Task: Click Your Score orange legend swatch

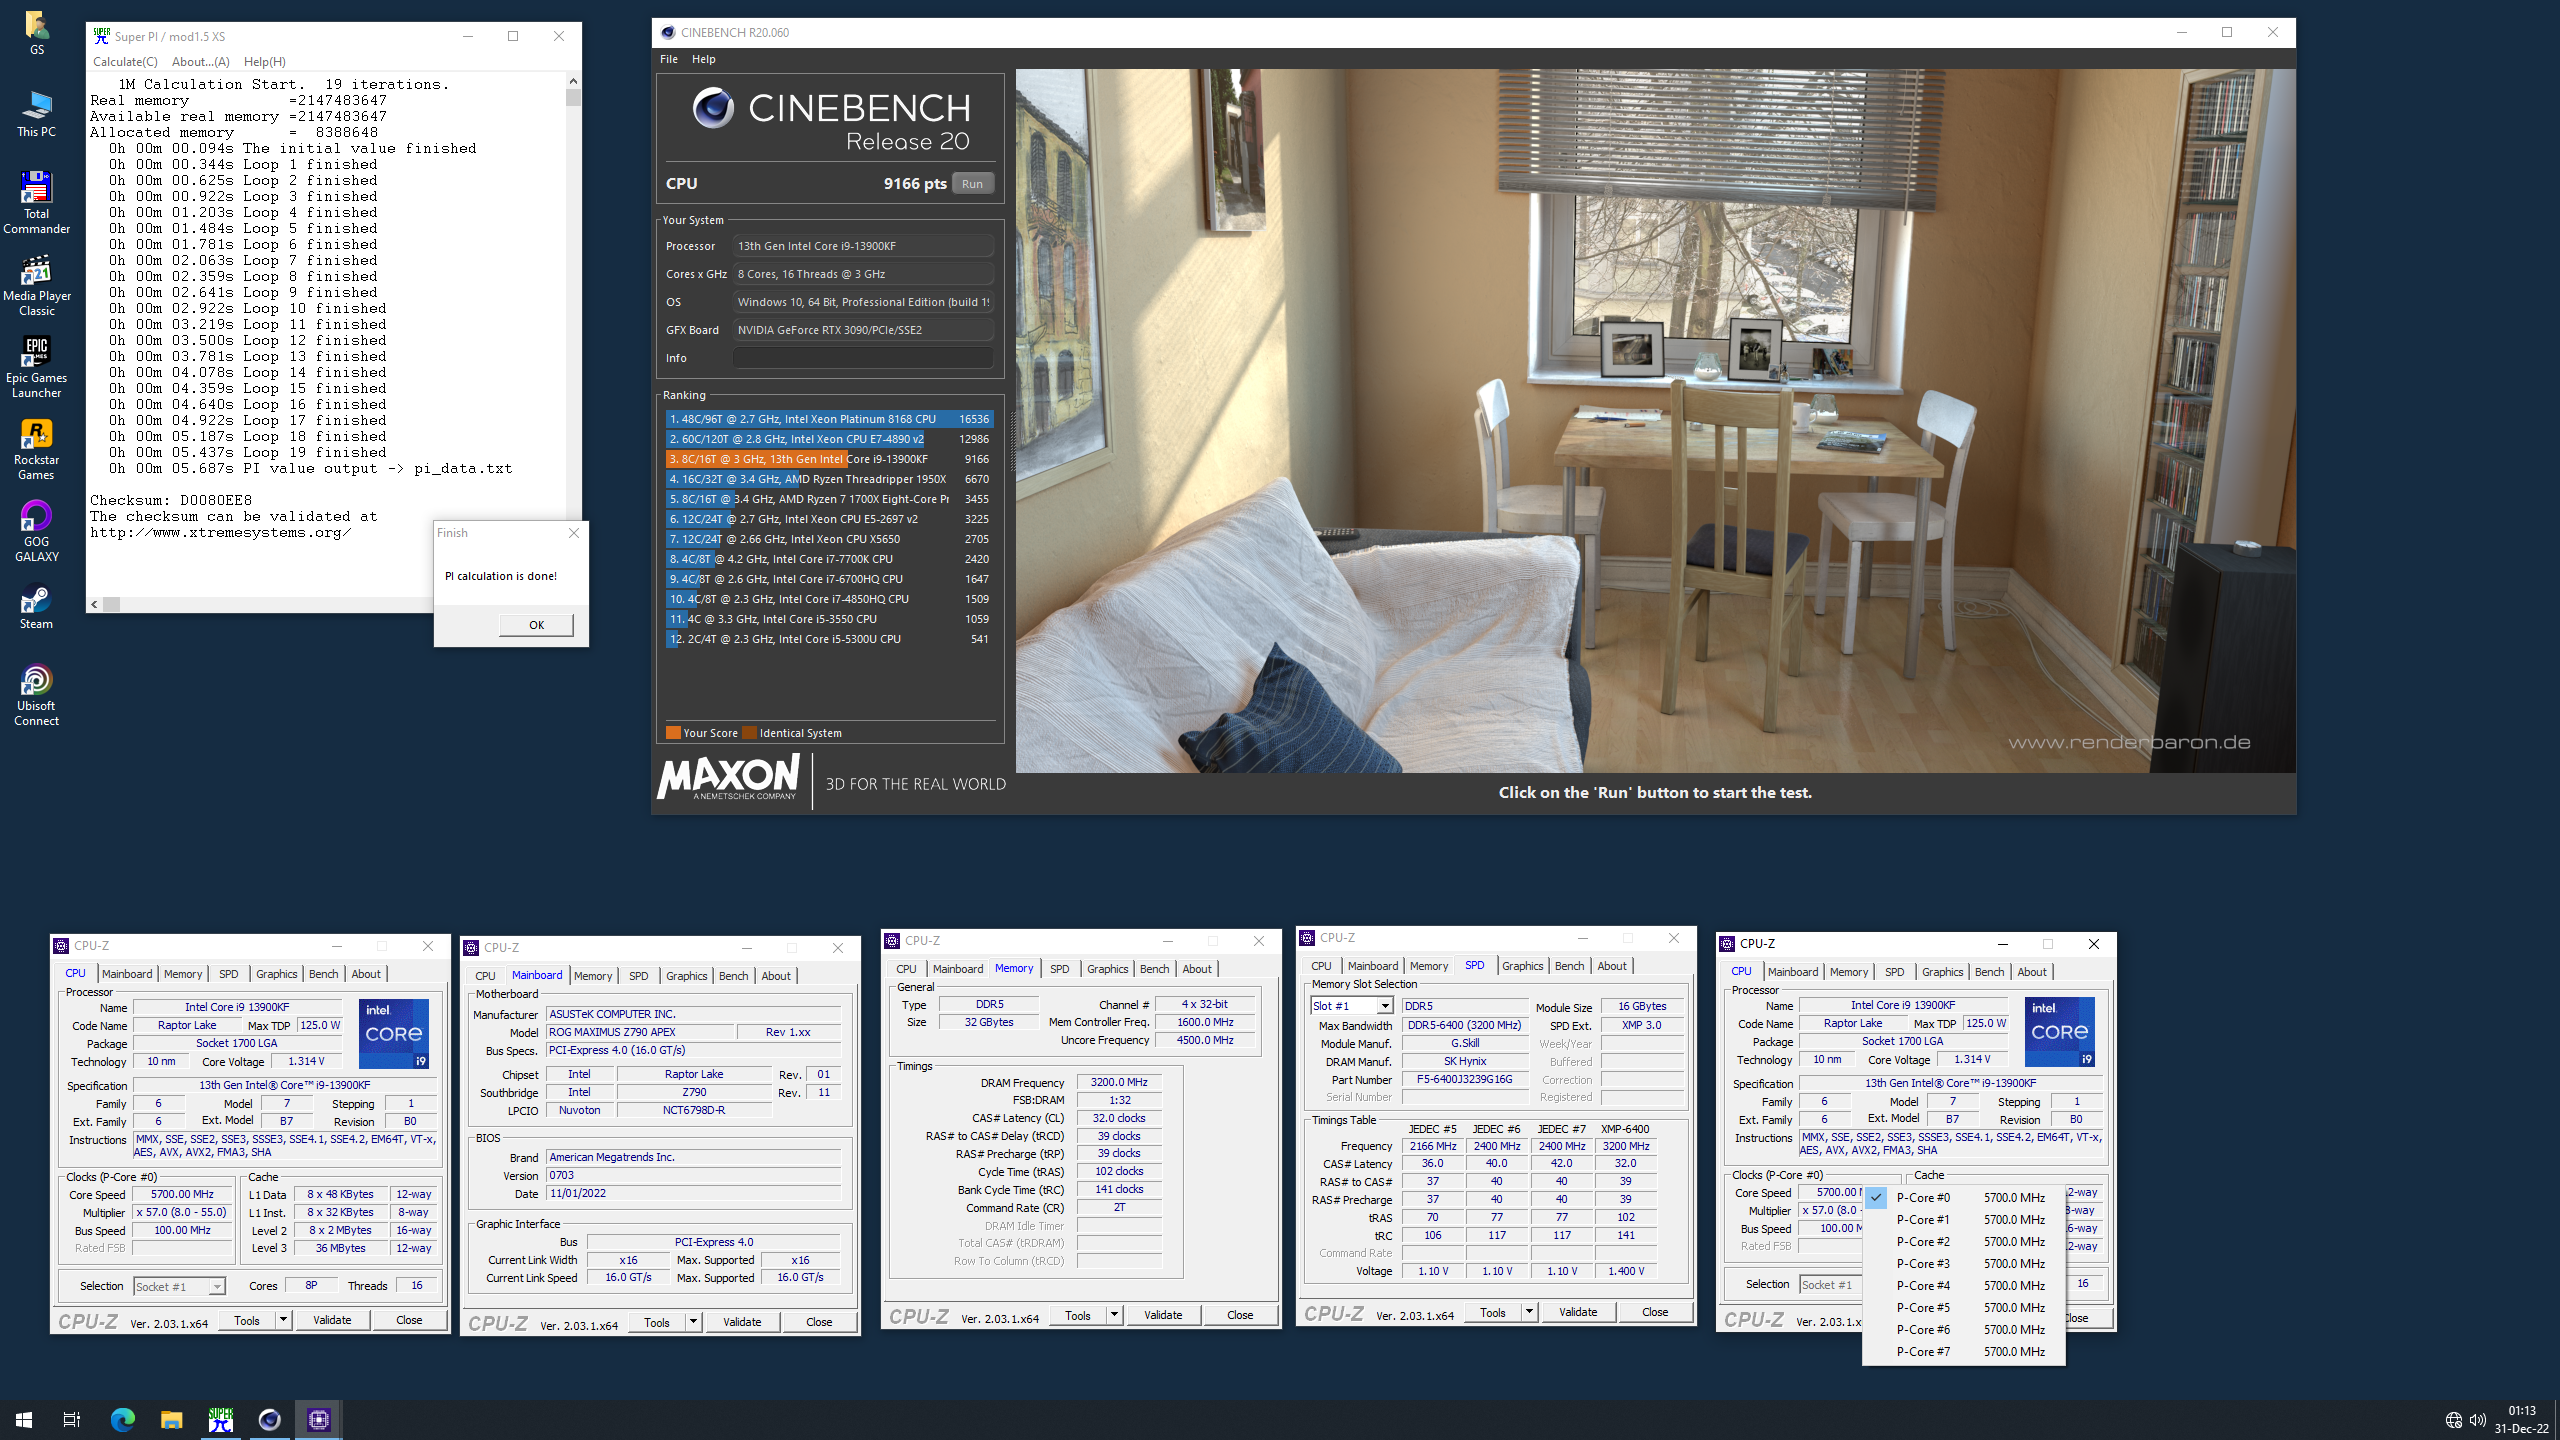Action: pos(673,732)
